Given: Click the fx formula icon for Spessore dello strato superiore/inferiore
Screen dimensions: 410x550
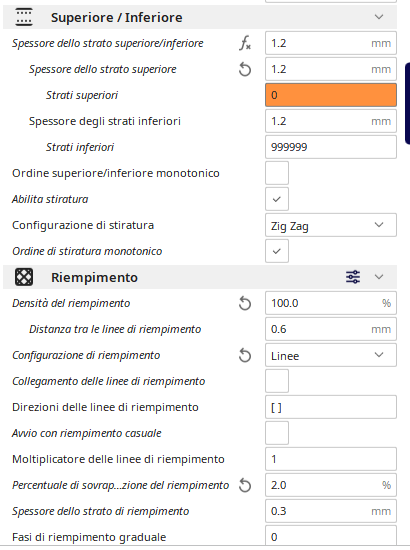Looking at the screenshot, I should 245,43.
